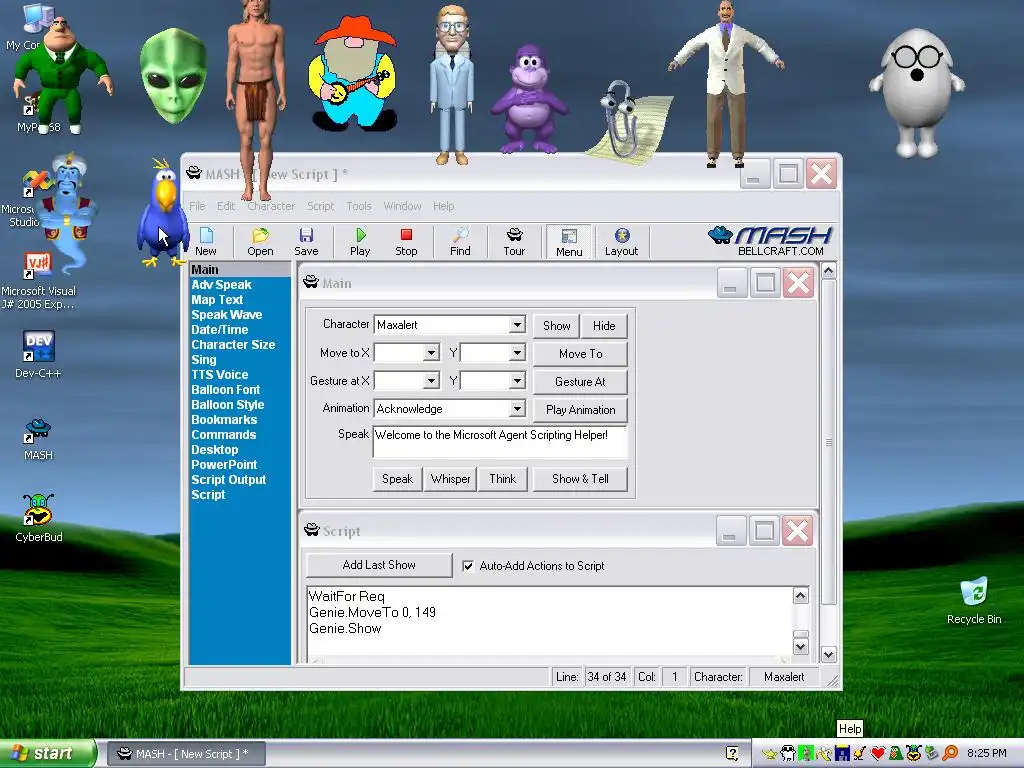Click the Hide character button
The width and height of the screenshot is (1024, 768).
pos(604,325)
